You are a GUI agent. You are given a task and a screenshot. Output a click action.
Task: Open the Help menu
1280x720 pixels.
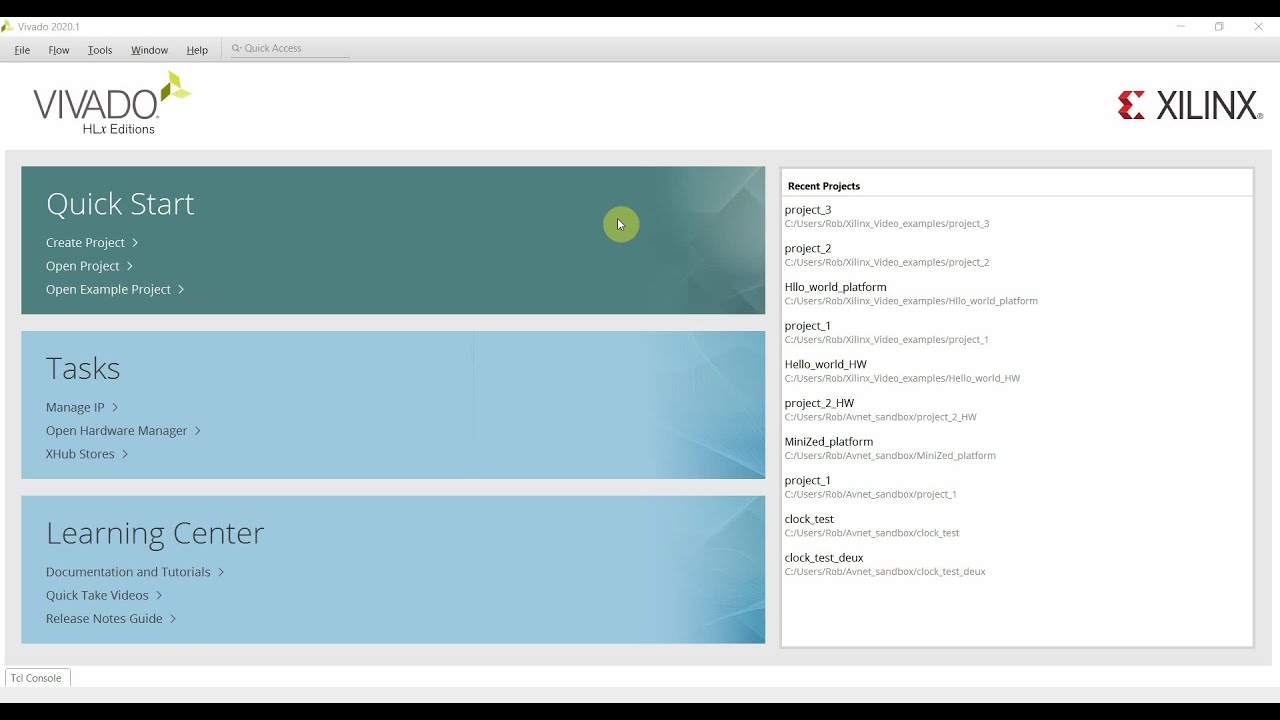pos(197,50)
